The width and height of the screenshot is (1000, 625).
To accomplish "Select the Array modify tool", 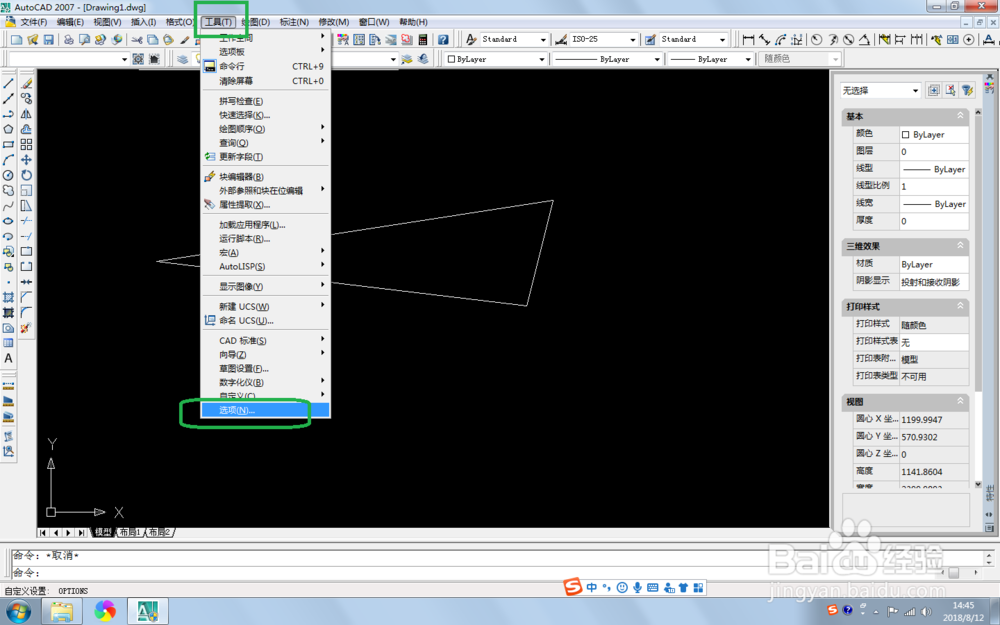I will (26, 145).
